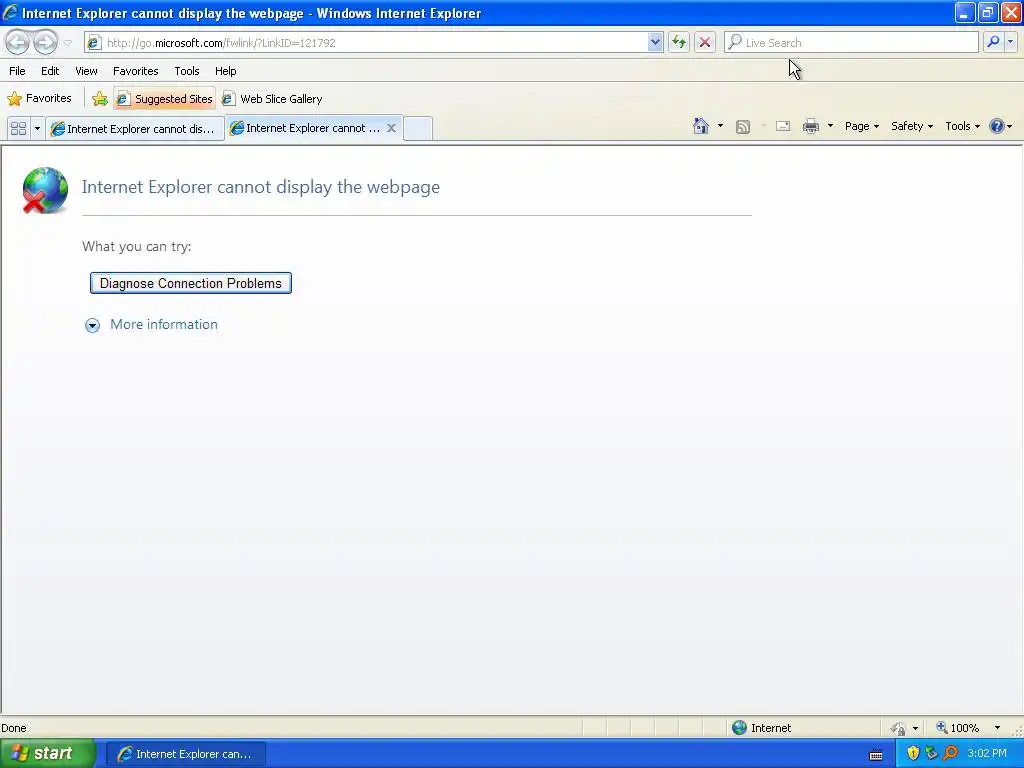Click the Live Search input box

(851, 42)
